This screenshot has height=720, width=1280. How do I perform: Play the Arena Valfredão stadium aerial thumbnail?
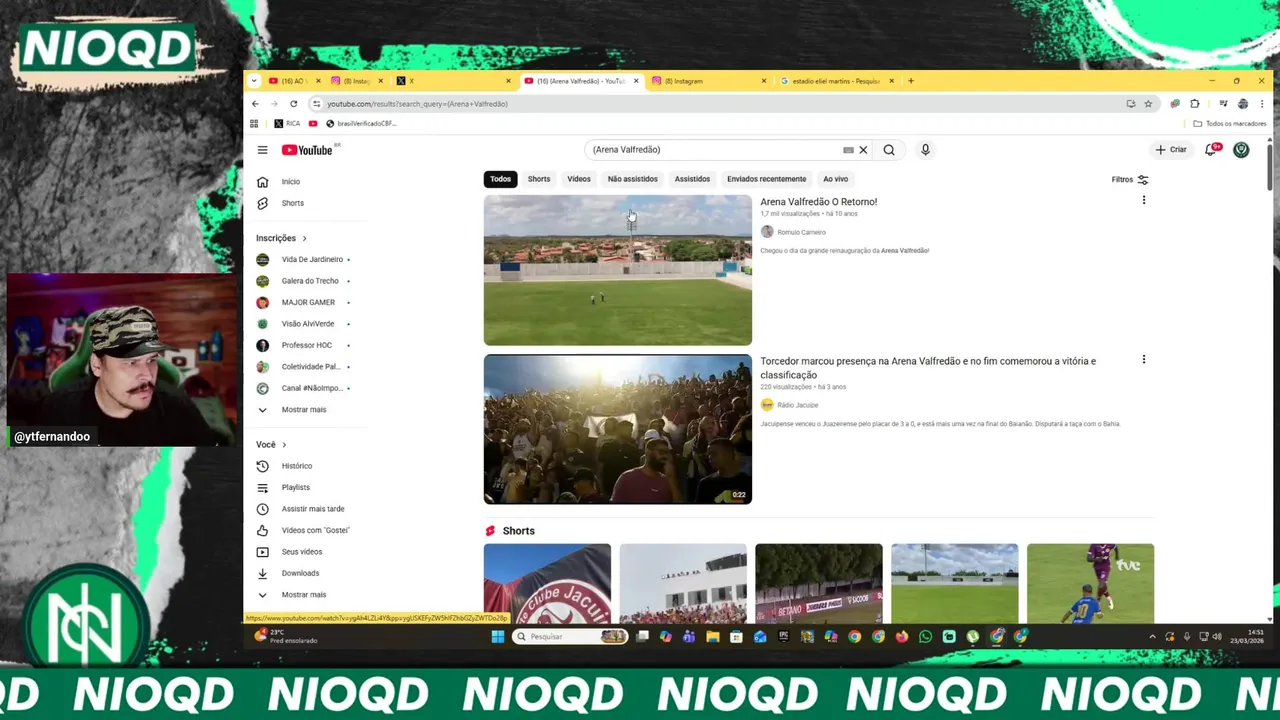[x=618, y=270]
